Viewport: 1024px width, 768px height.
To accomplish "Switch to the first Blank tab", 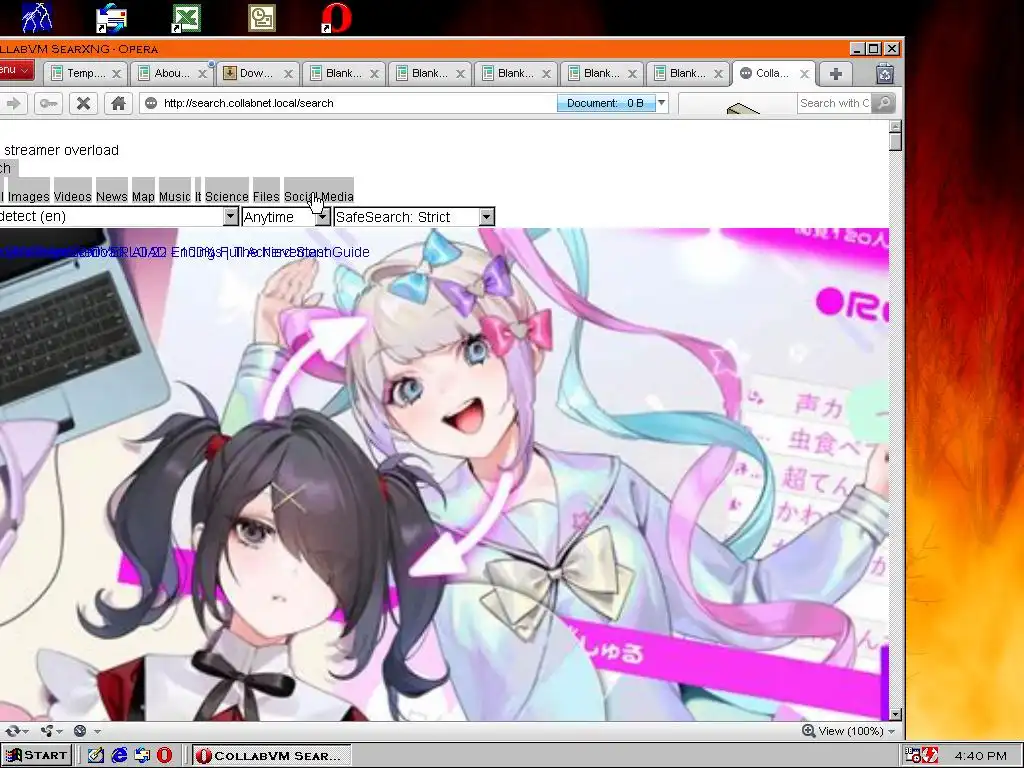I will [x=343, y=74].
